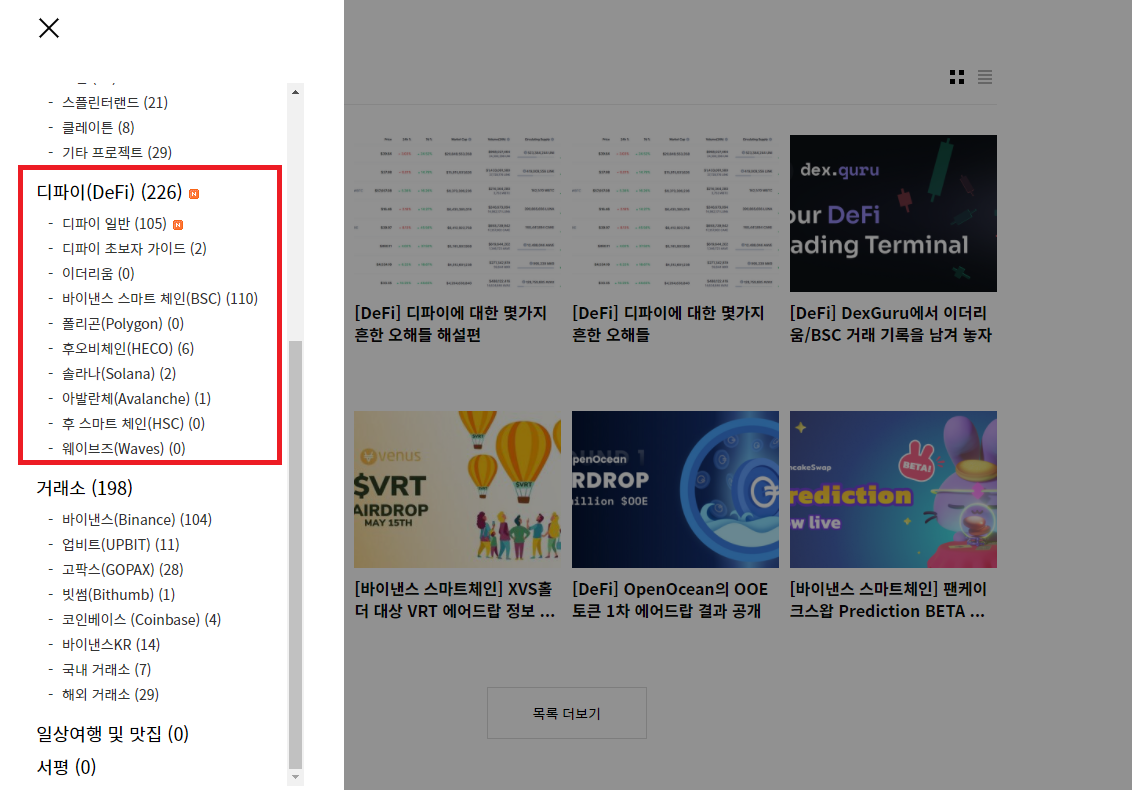Open middle table thumbnail of 흔한 오해들 post
1132x790 pixels.
click(x=675, y=213)
